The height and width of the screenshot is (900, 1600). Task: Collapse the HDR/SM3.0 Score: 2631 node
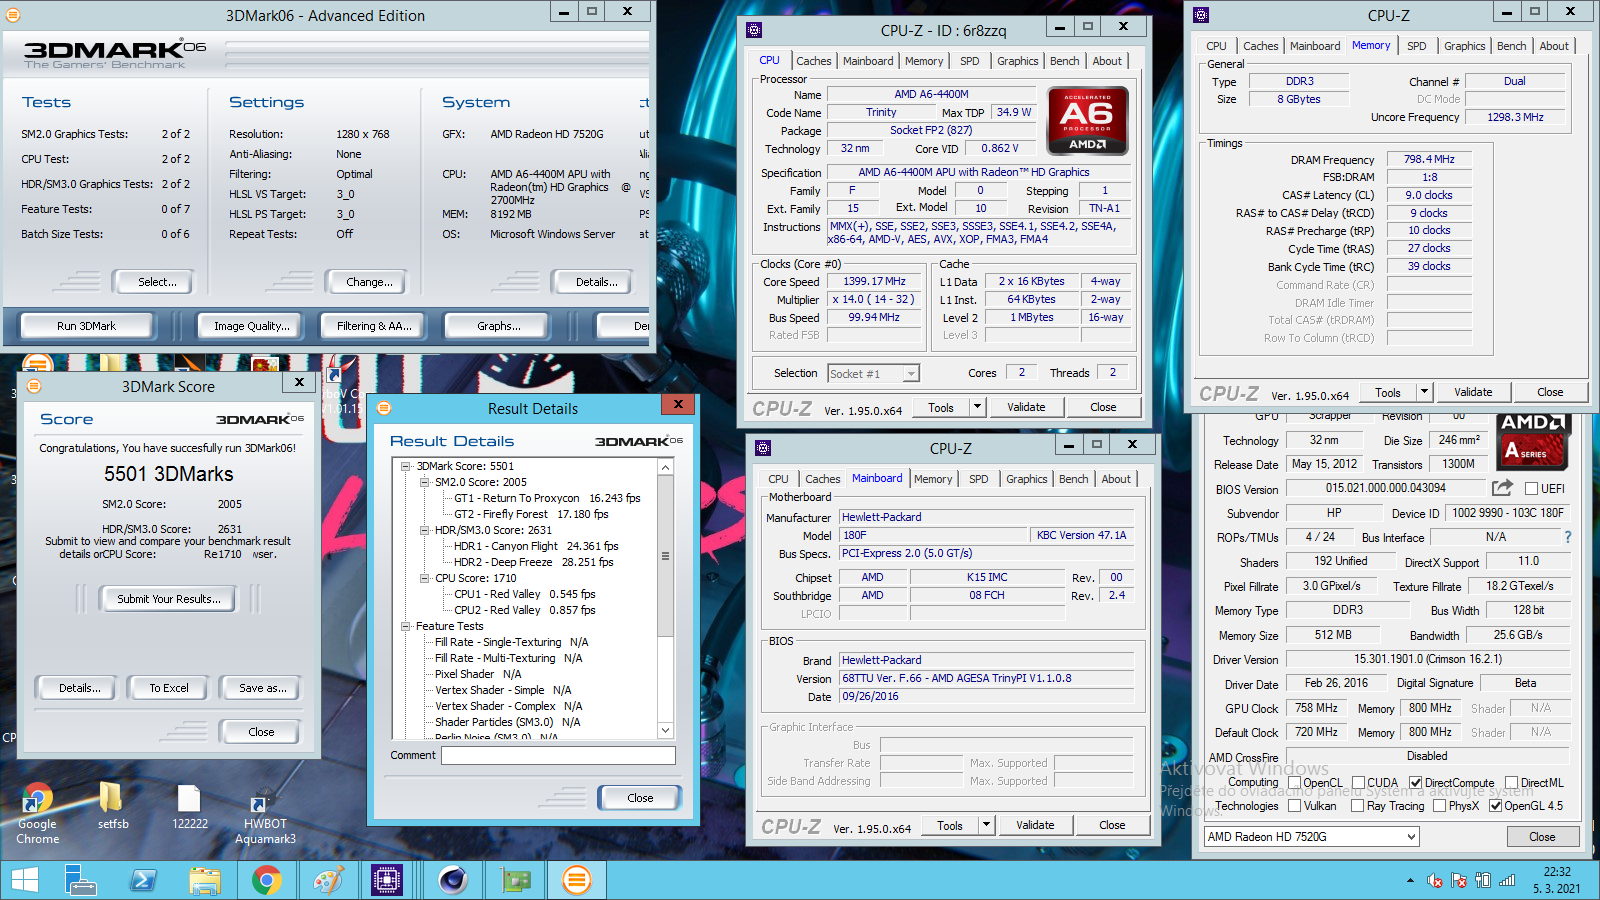[424, 530]
